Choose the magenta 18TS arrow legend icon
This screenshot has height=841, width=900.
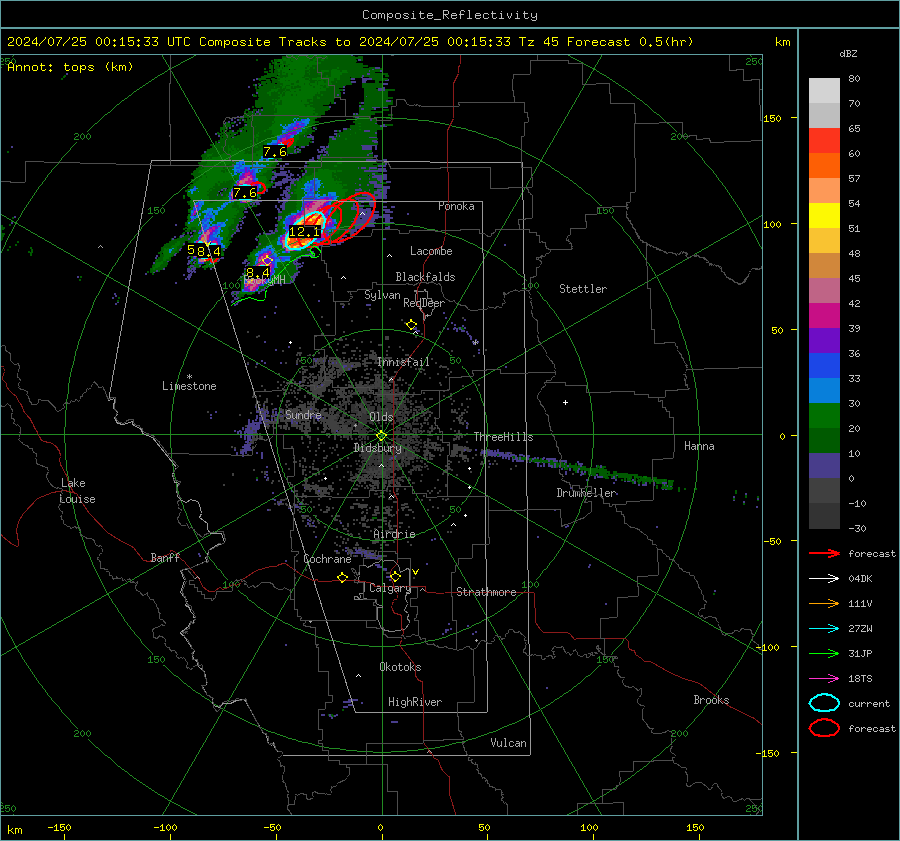[824, 678]
